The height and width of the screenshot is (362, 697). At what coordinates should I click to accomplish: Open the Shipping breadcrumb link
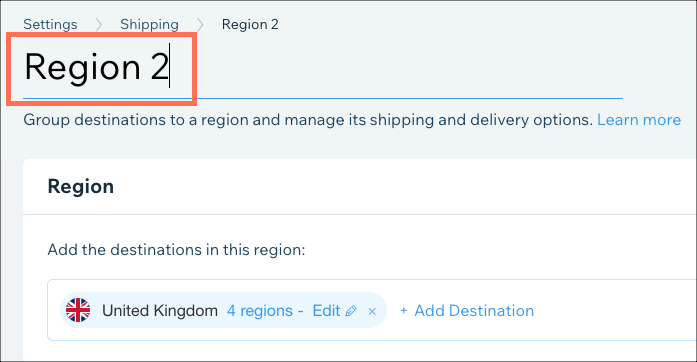tap(149, 24)
